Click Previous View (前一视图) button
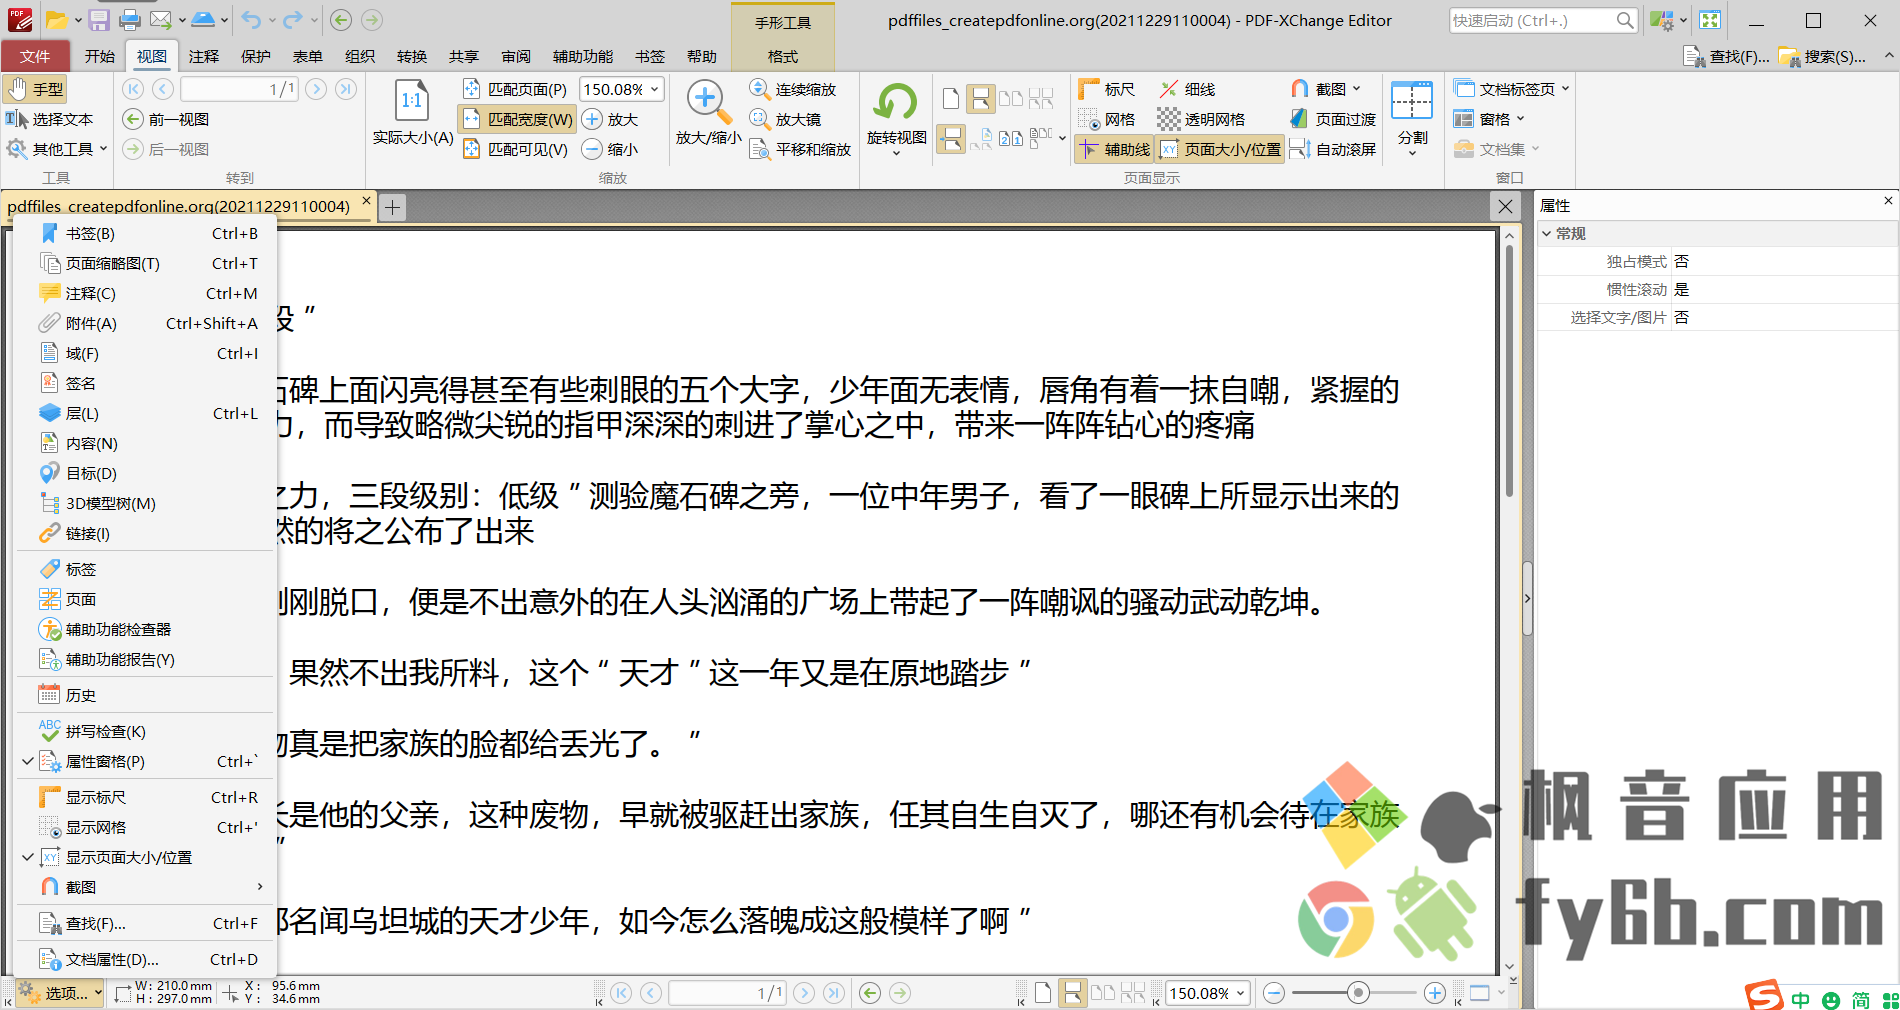This screenshot has width=1900, height=1010. pyautogui.click(x=166, y=119)
